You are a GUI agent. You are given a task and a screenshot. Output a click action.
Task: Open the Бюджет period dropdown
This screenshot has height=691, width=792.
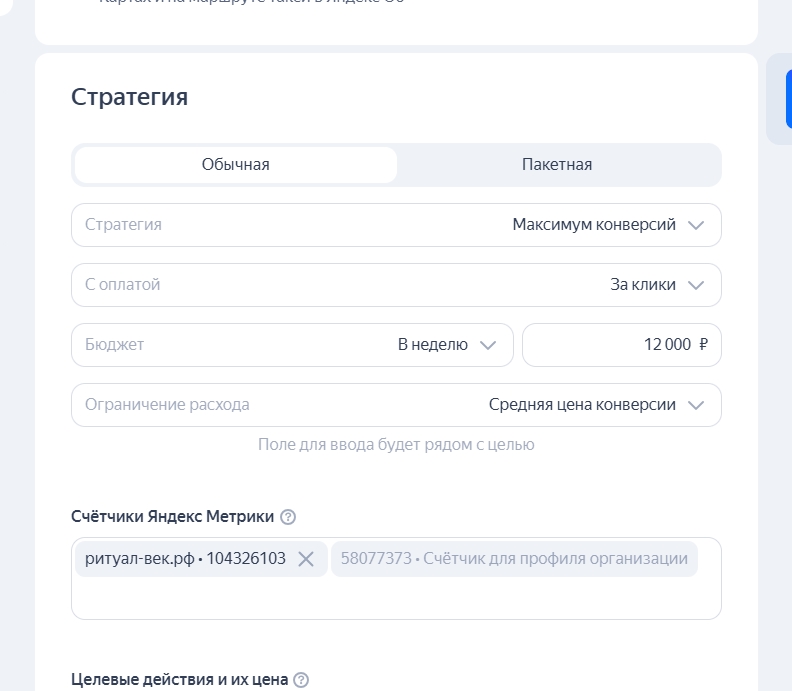(x=292, y=345)
